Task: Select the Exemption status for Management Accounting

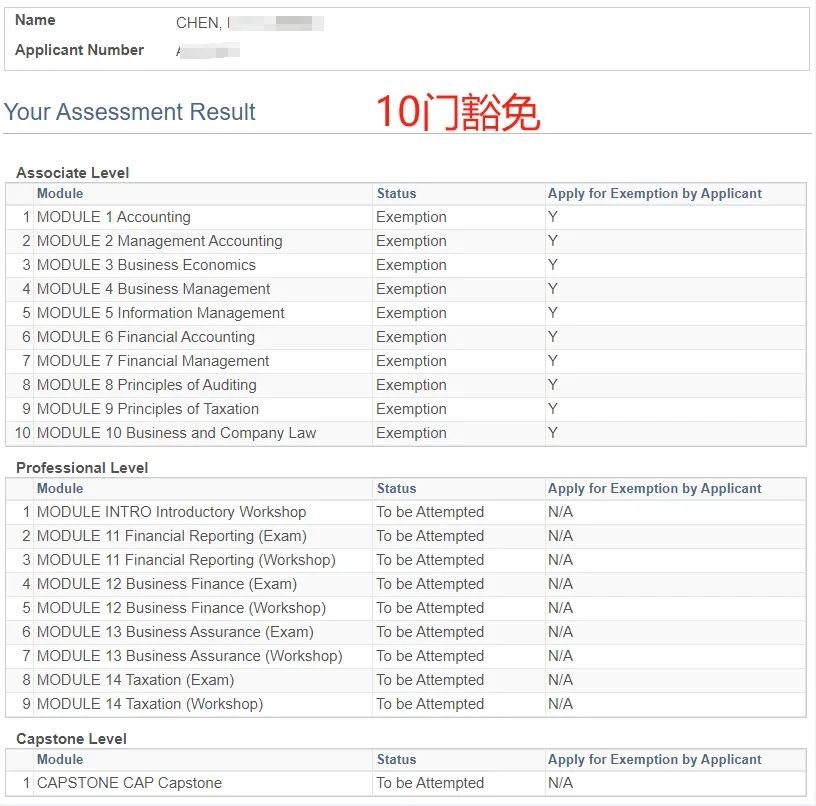Action: [x=412, y=241]
